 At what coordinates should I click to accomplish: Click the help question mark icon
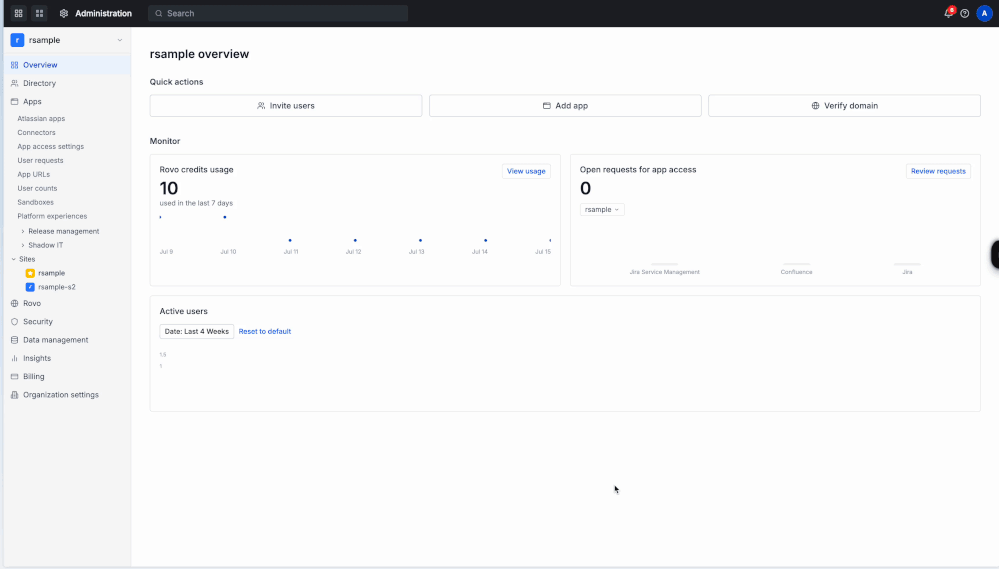coord(965,13)
